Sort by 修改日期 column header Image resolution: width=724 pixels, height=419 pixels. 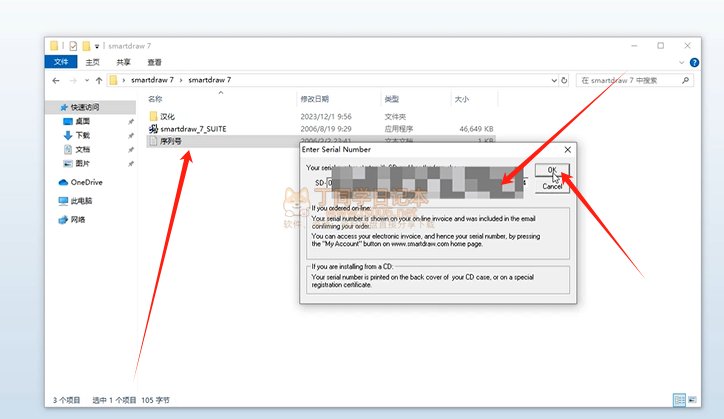314,99
